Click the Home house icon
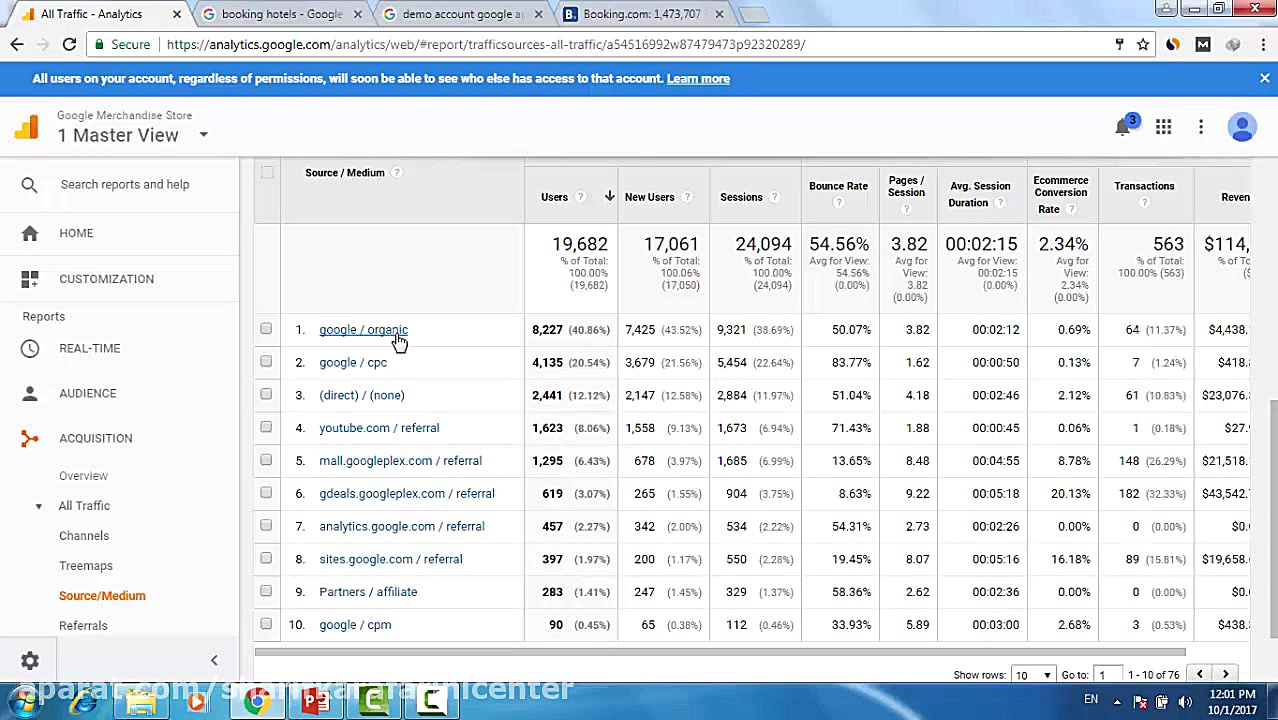The image size is (1278, 720). (x=30, y=233)
